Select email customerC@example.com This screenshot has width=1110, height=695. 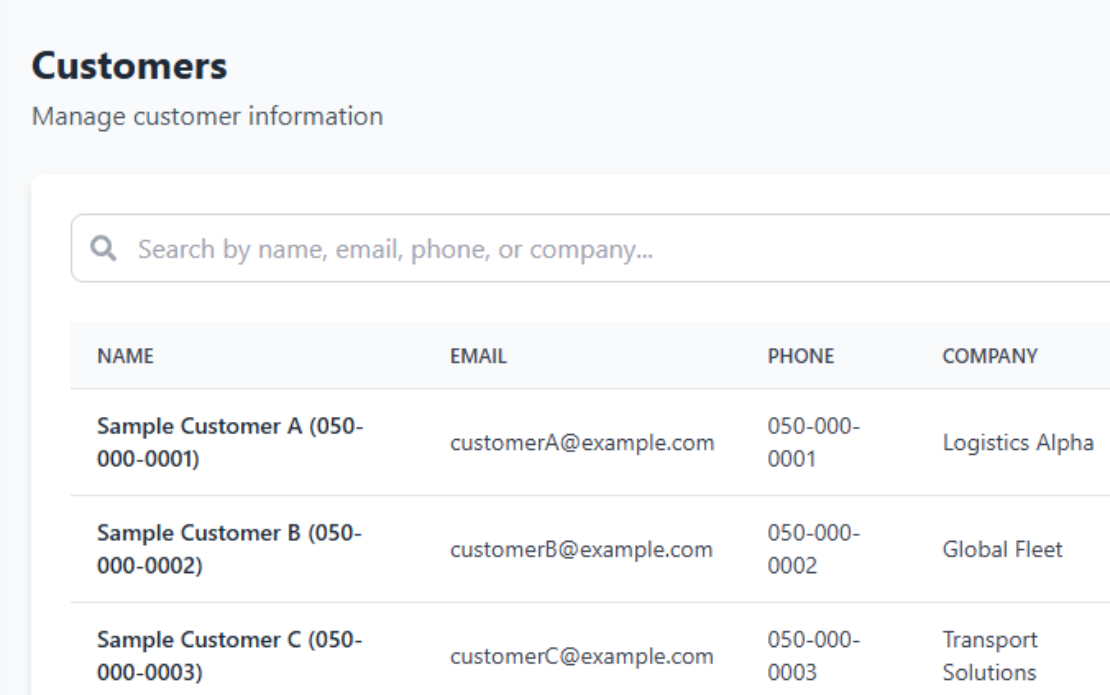pos(582,657)
